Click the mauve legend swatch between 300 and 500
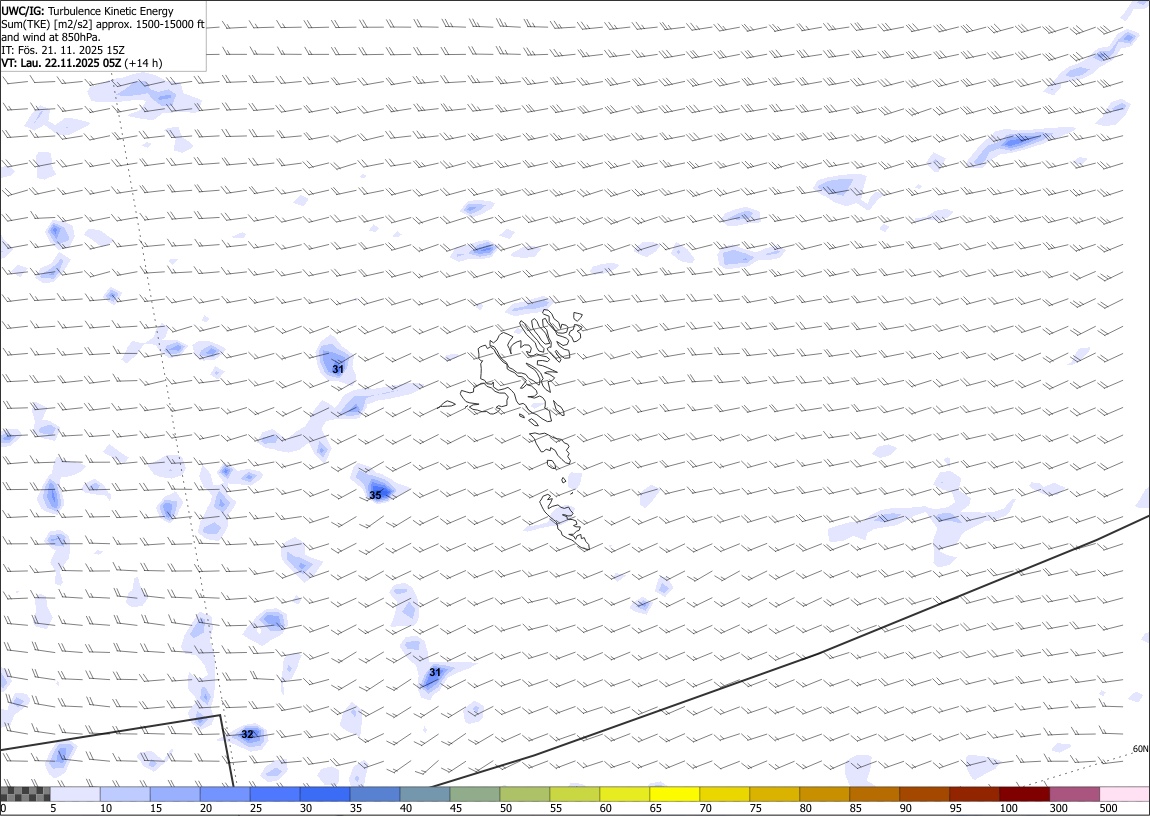Screen dimensions: 1150x816 [x=1074, y=794]
